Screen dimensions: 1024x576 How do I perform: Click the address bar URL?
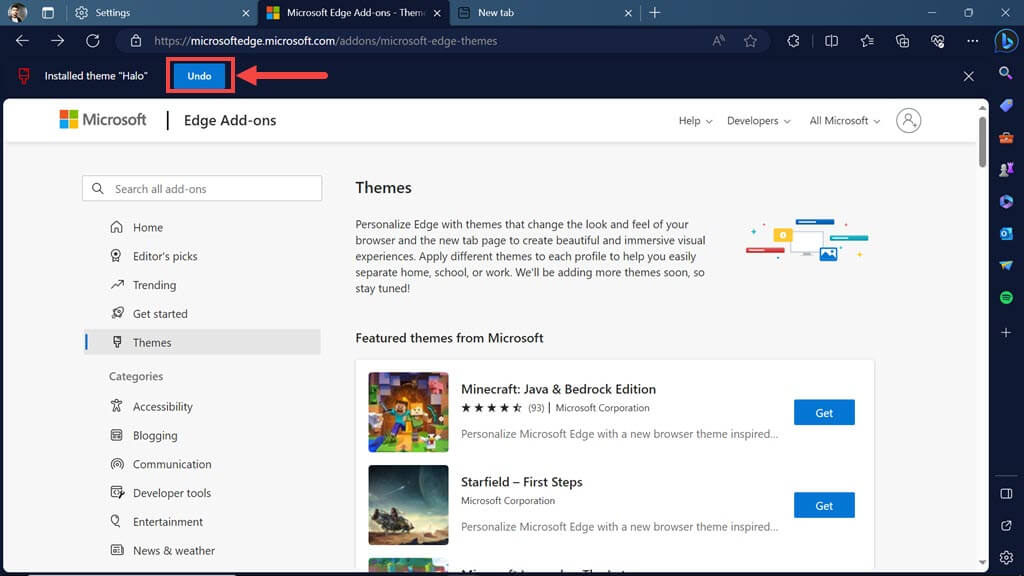click(x=325, y=40)
